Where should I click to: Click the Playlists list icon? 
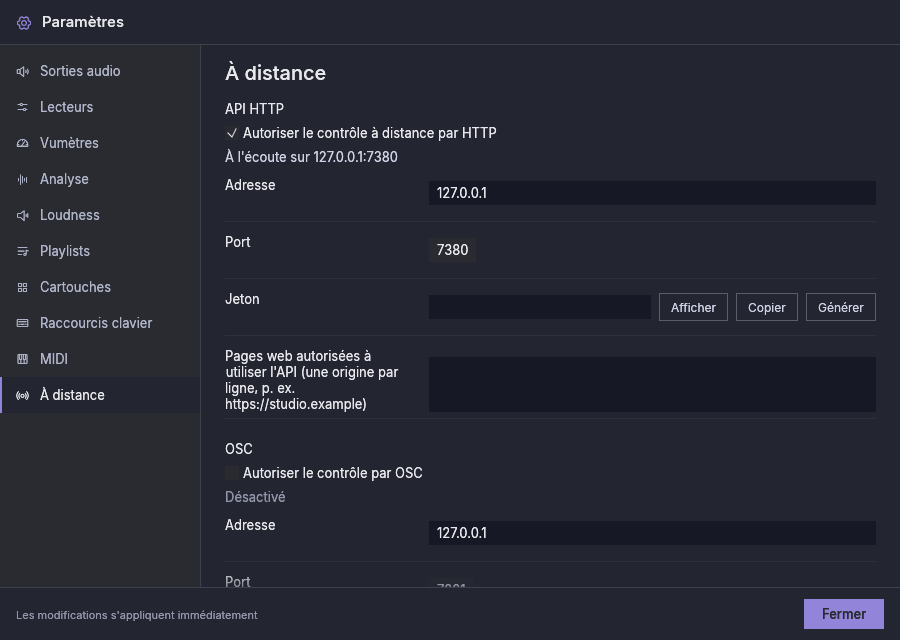click(22, 251)
